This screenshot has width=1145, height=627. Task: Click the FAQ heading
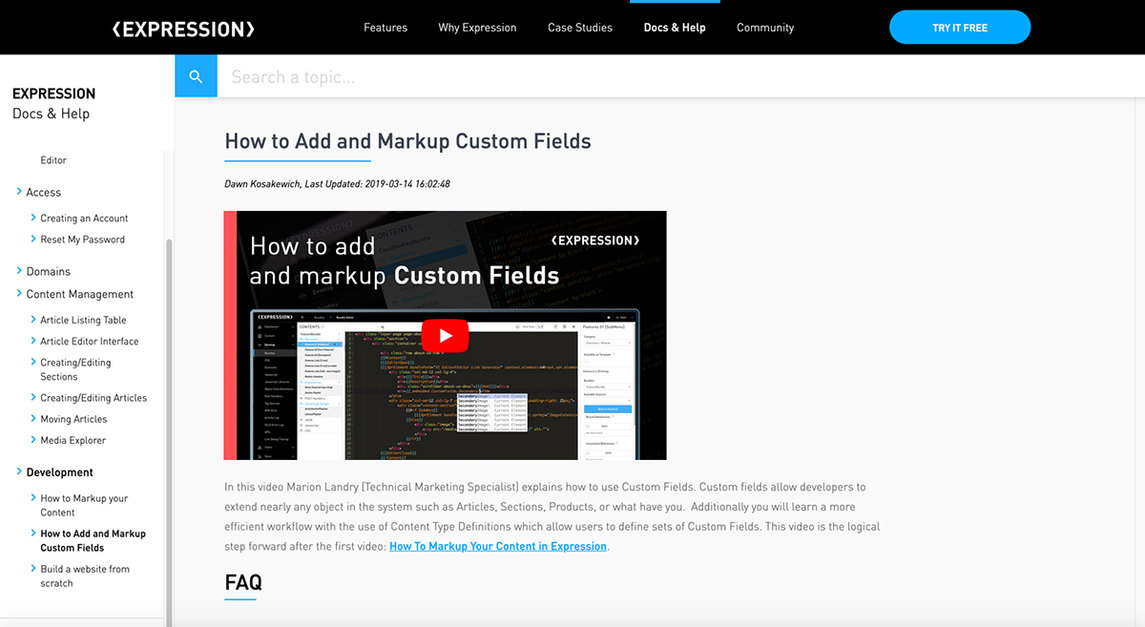[x=243, y=582]
